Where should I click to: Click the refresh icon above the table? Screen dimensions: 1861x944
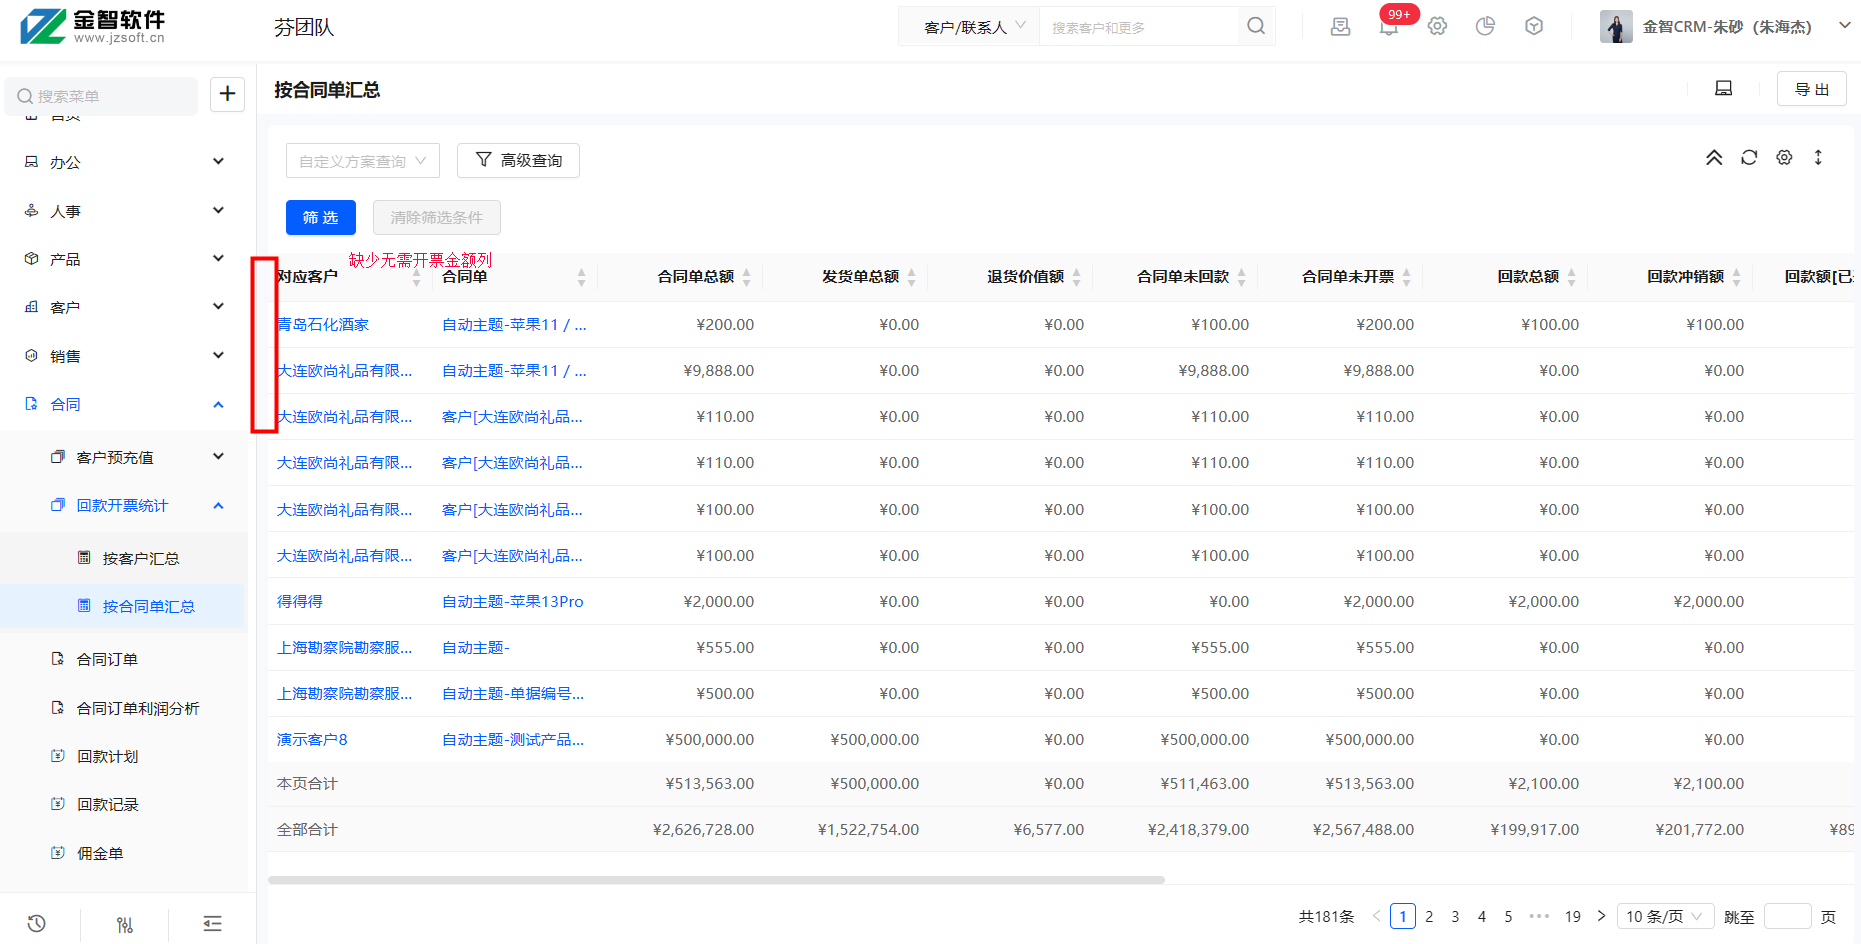pos(1749,158)
